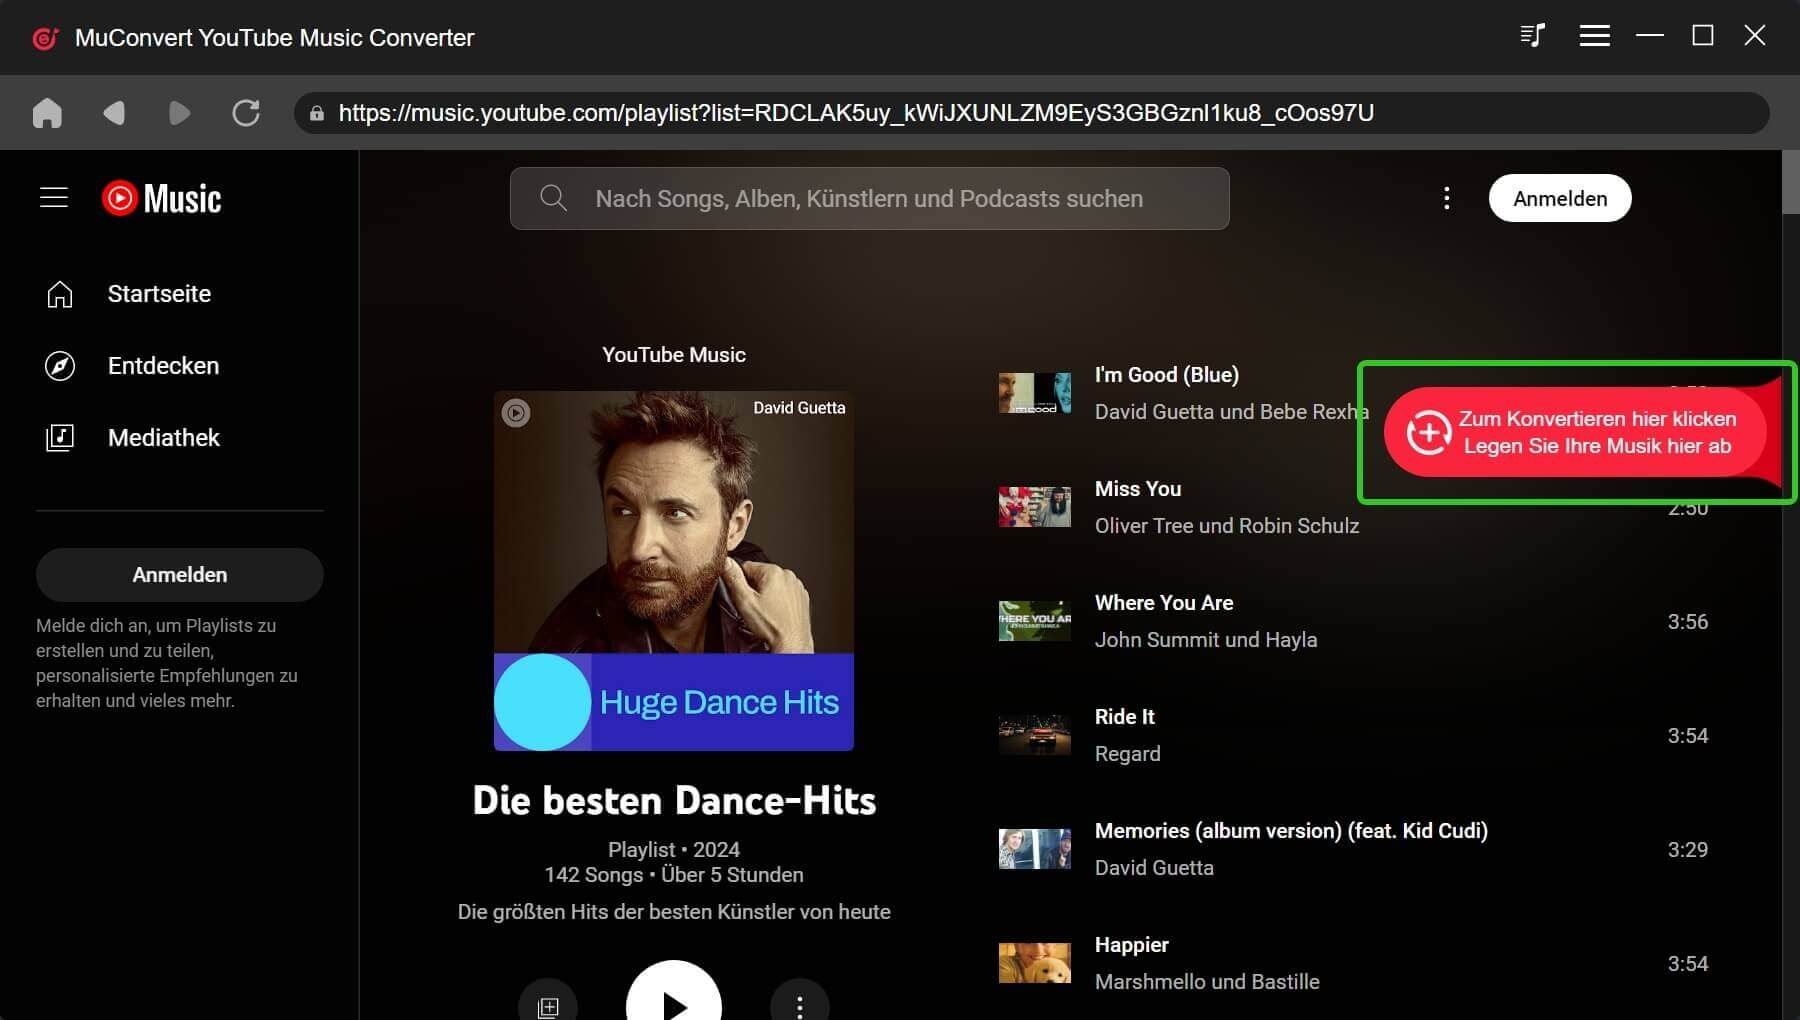Save playlist to library icon
The width and height of the screenshot is (1800, 1020).
pos(548,1005)
